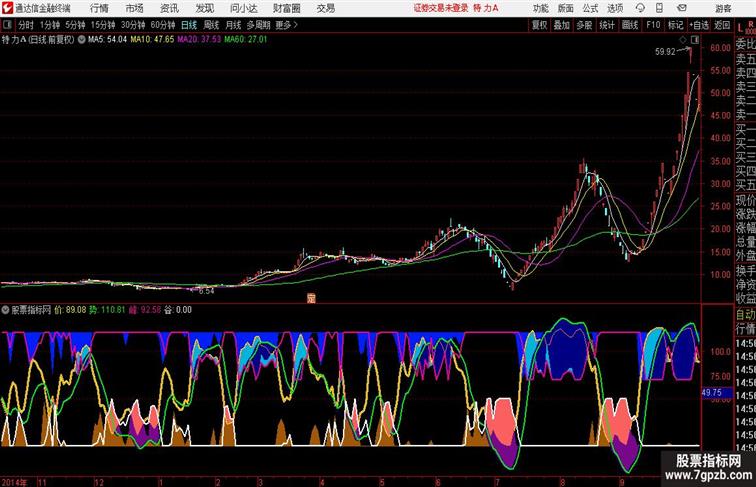Screen dimensions: 756x487
Task: Click the 证券交易未登录 status text
Action: click(x=441, y=8)
